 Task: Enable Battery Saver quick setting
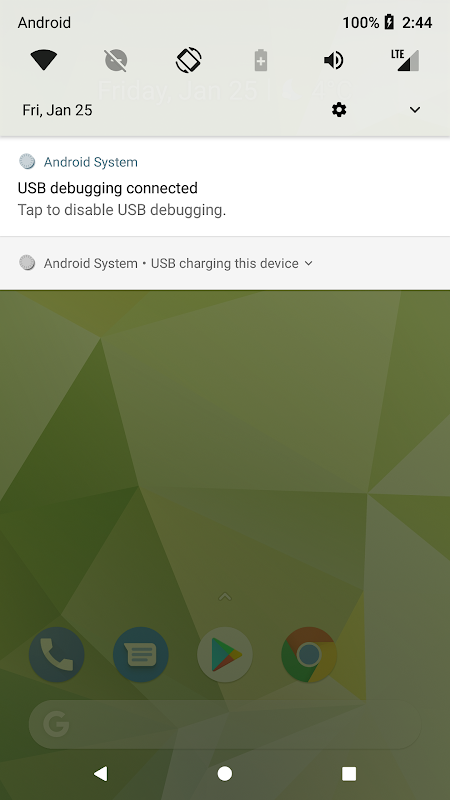(261, 60)
